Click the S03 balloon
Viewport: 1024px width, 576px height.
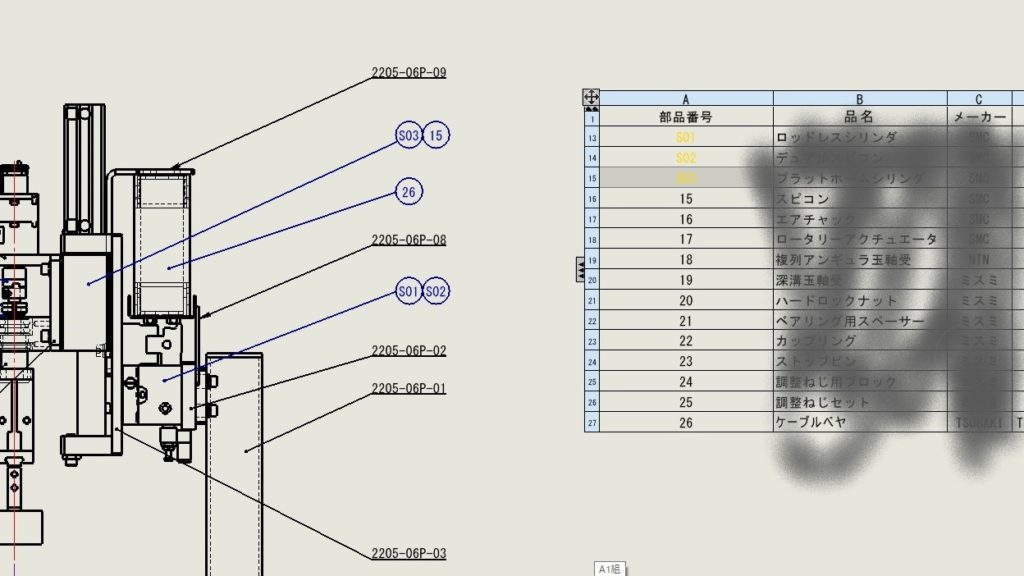pyautogui.click(x=408, y=136)
